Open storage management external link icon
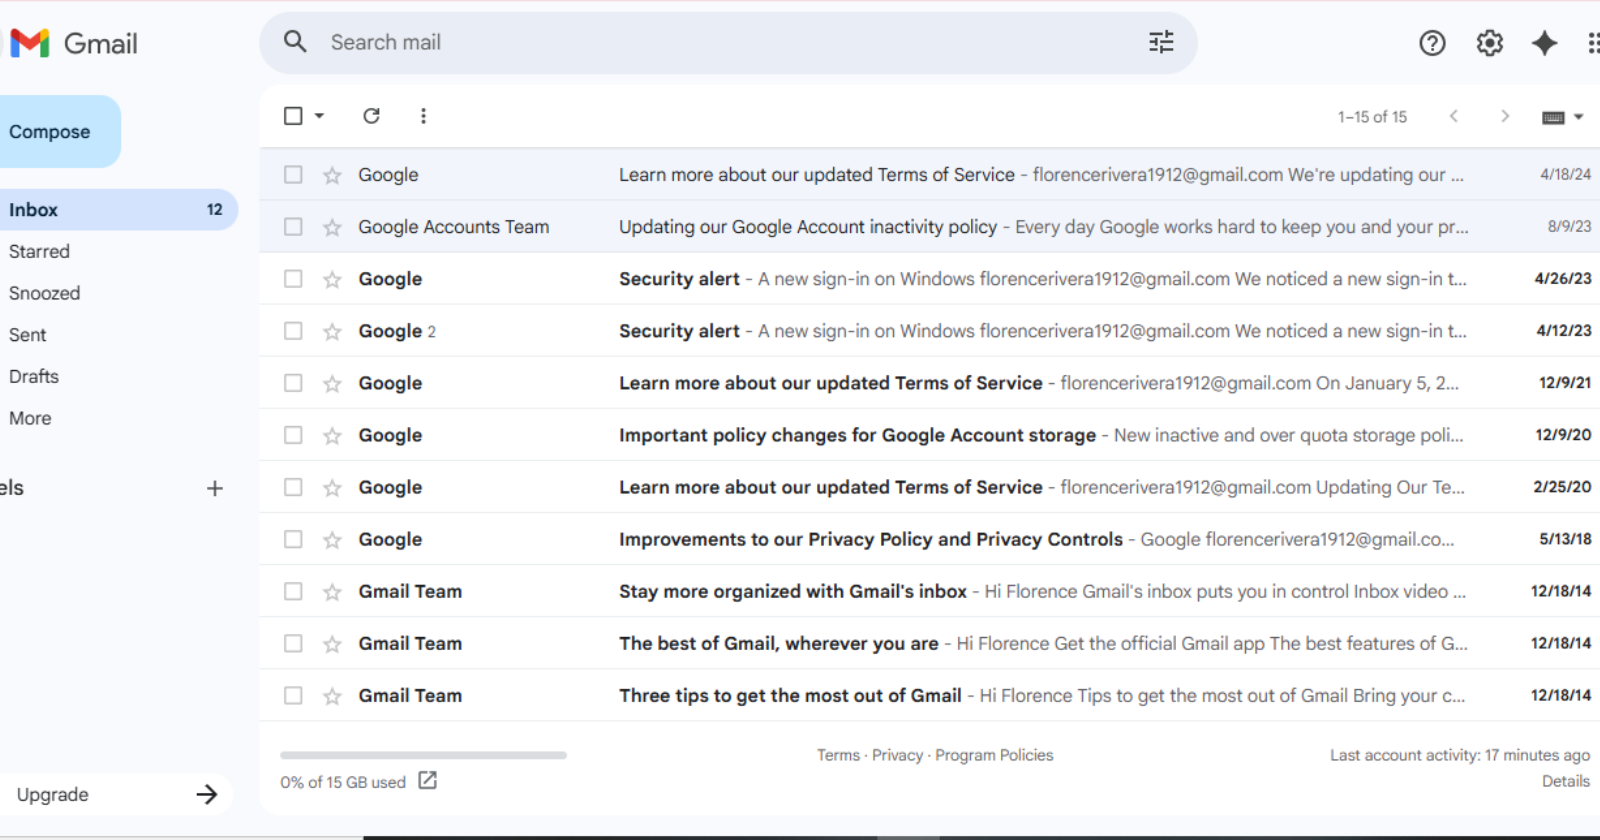Viewport: 1600px width, 840px height. (x=428, y=781)
